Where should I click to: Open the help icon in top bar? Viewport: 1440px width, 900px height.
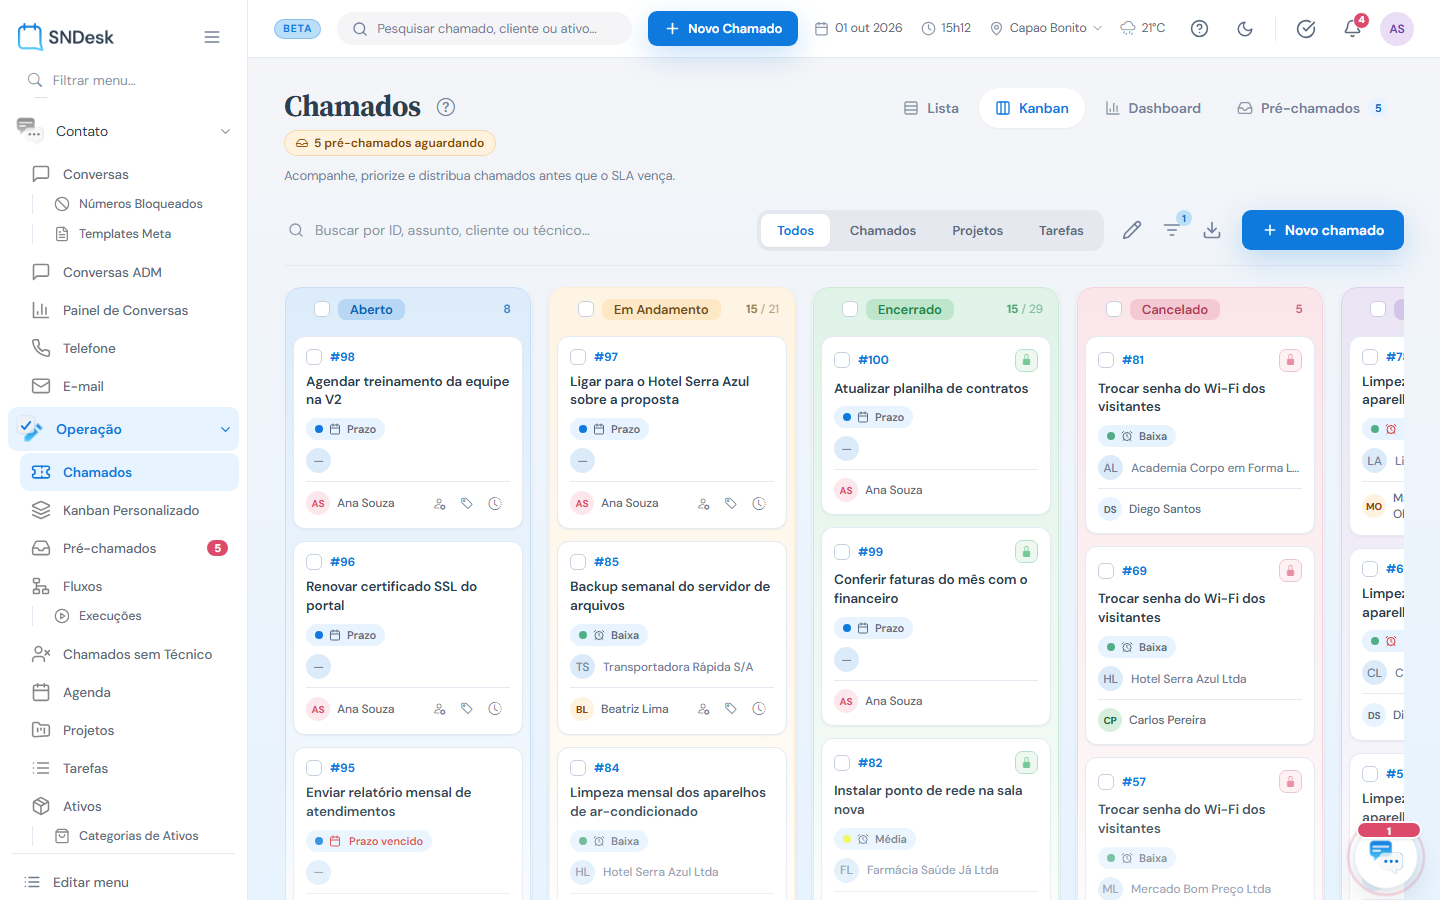1199,29
